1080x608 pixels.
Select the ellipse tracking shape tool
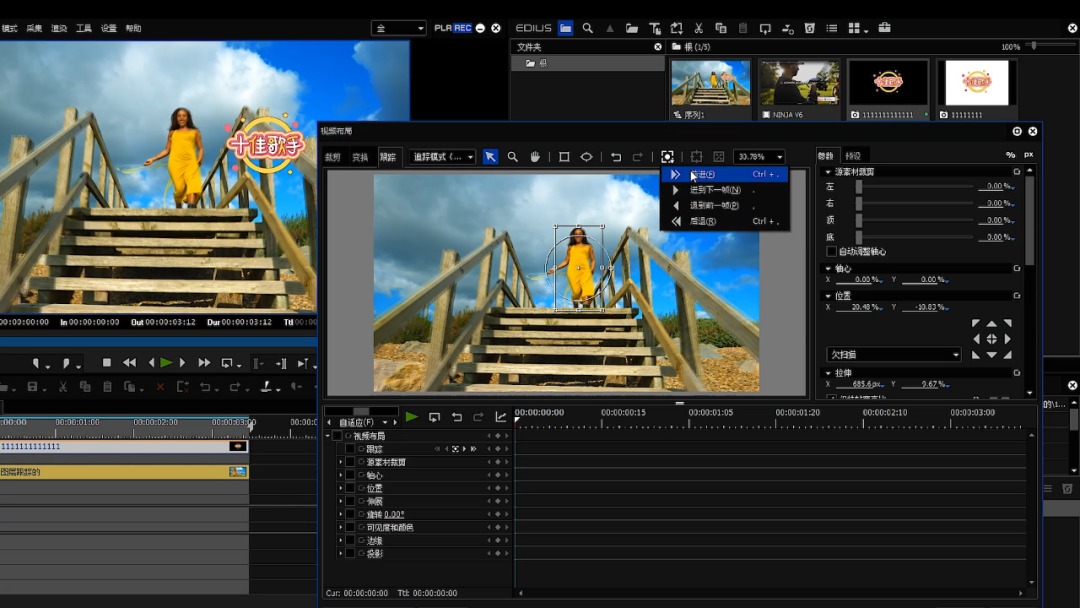587,157
